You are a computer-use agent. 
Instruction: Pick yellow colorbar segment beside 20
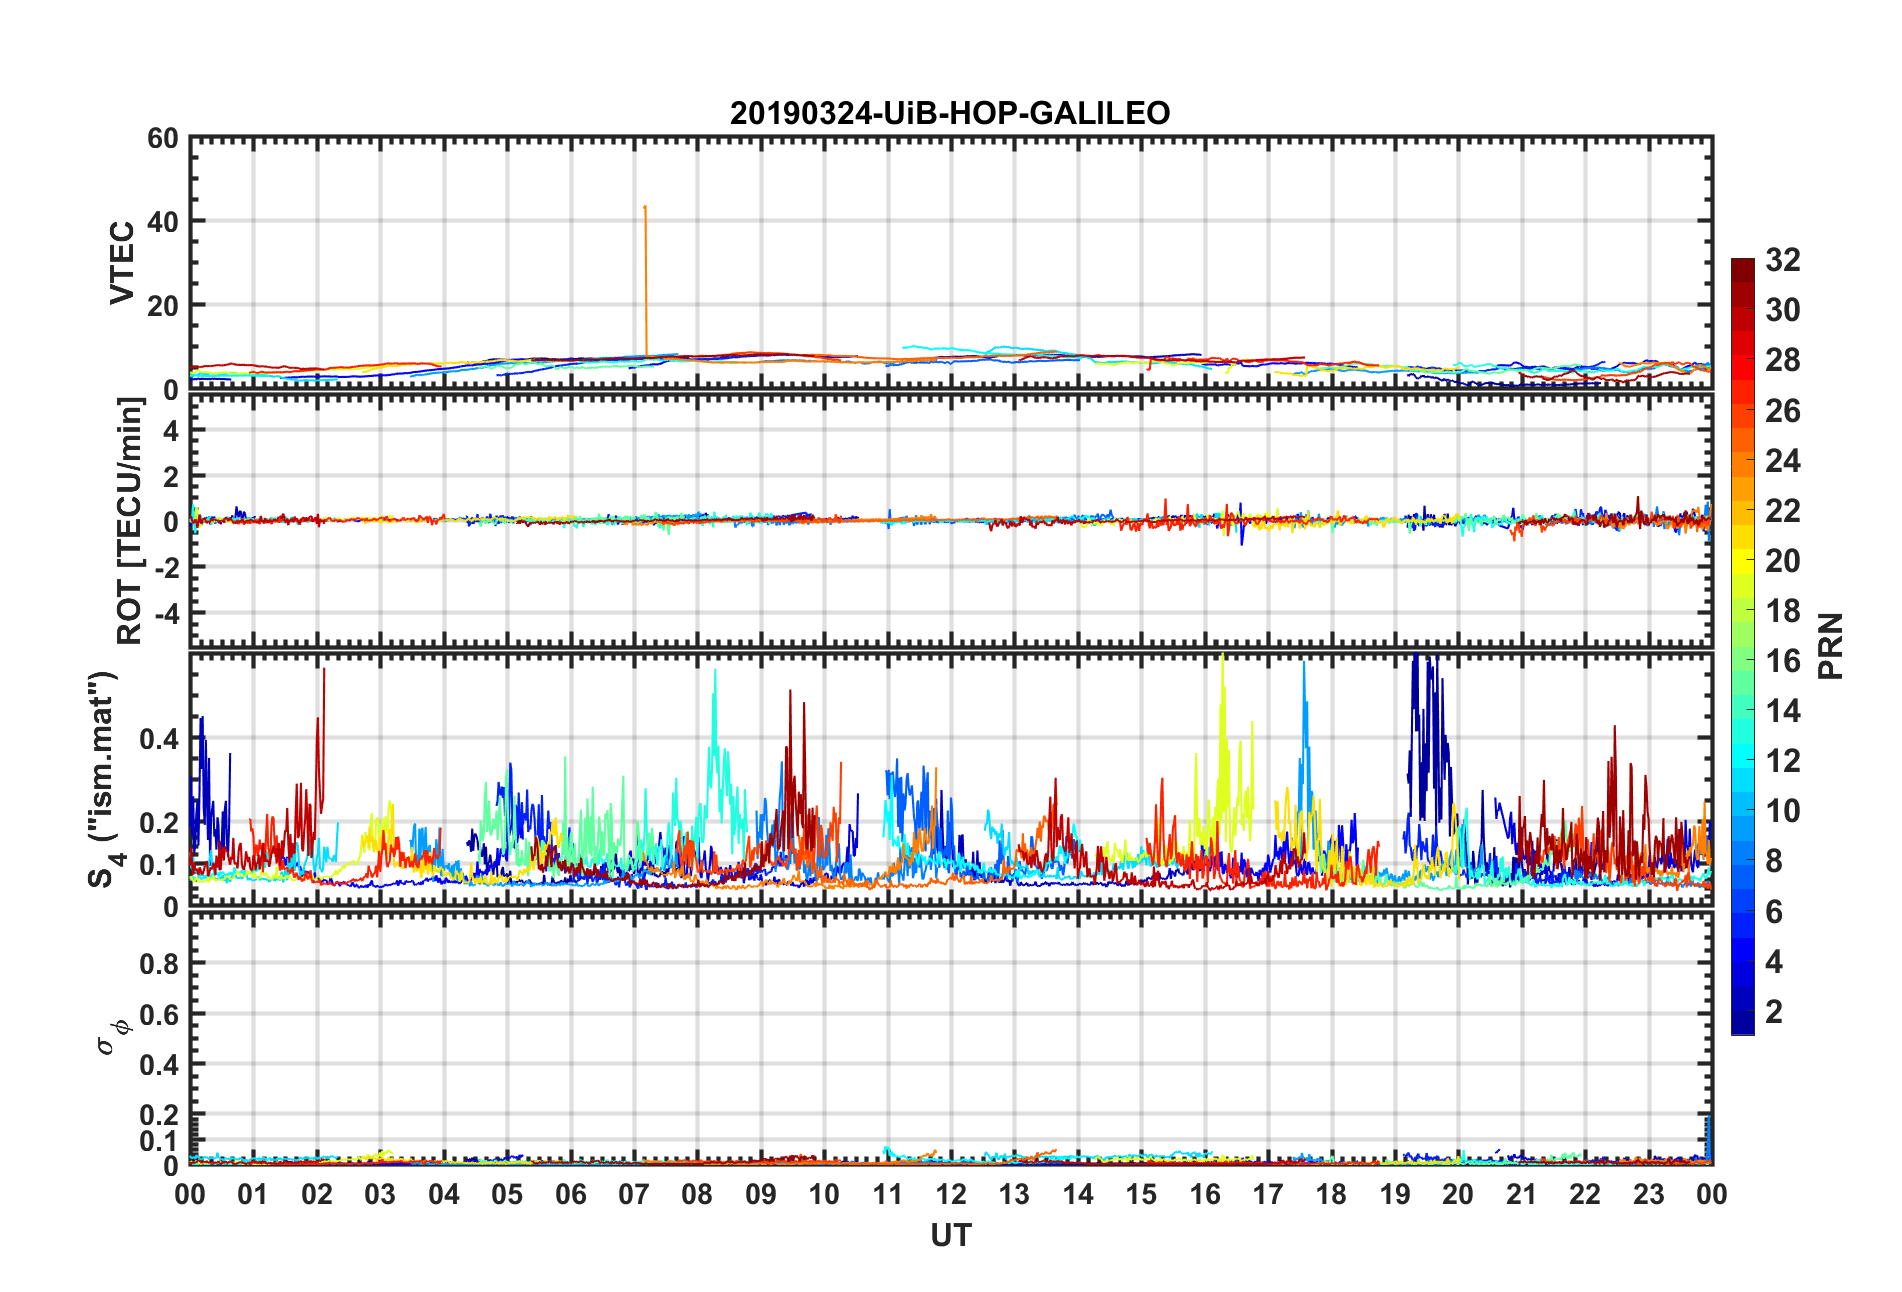tap(1742, 561)
